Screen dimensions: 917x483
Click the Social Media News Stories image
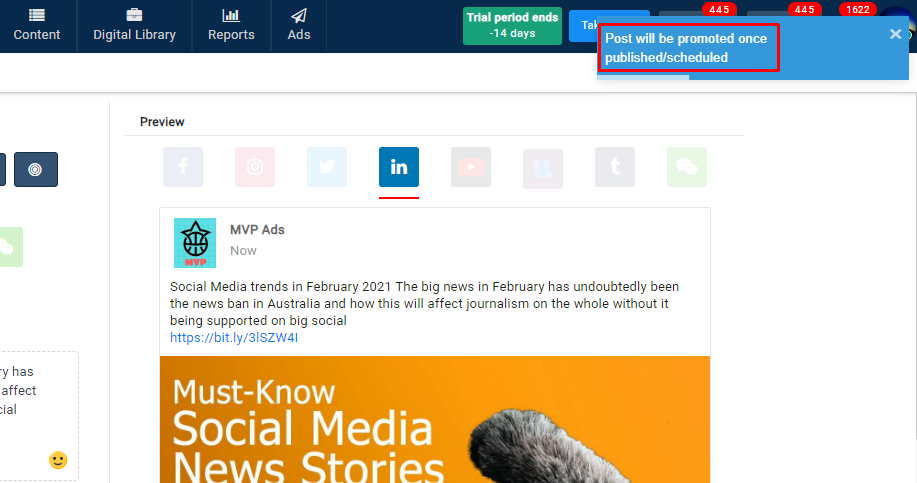[435, 420]
